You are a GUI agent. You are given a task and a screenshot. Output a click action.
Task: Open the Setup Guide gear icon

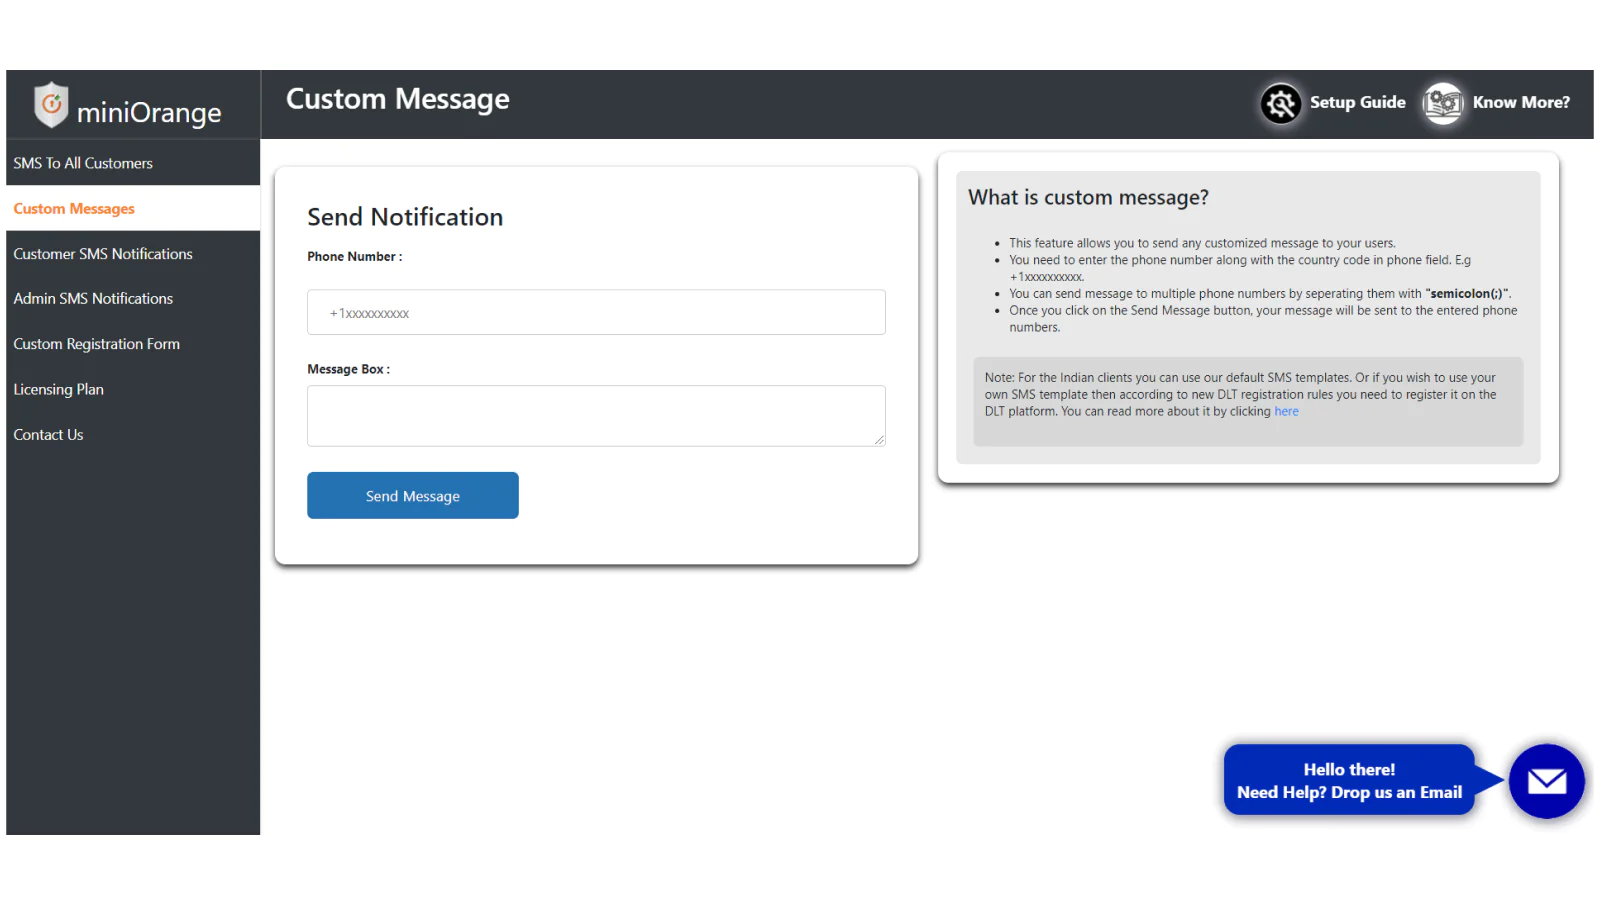[x=1280, y=102]
